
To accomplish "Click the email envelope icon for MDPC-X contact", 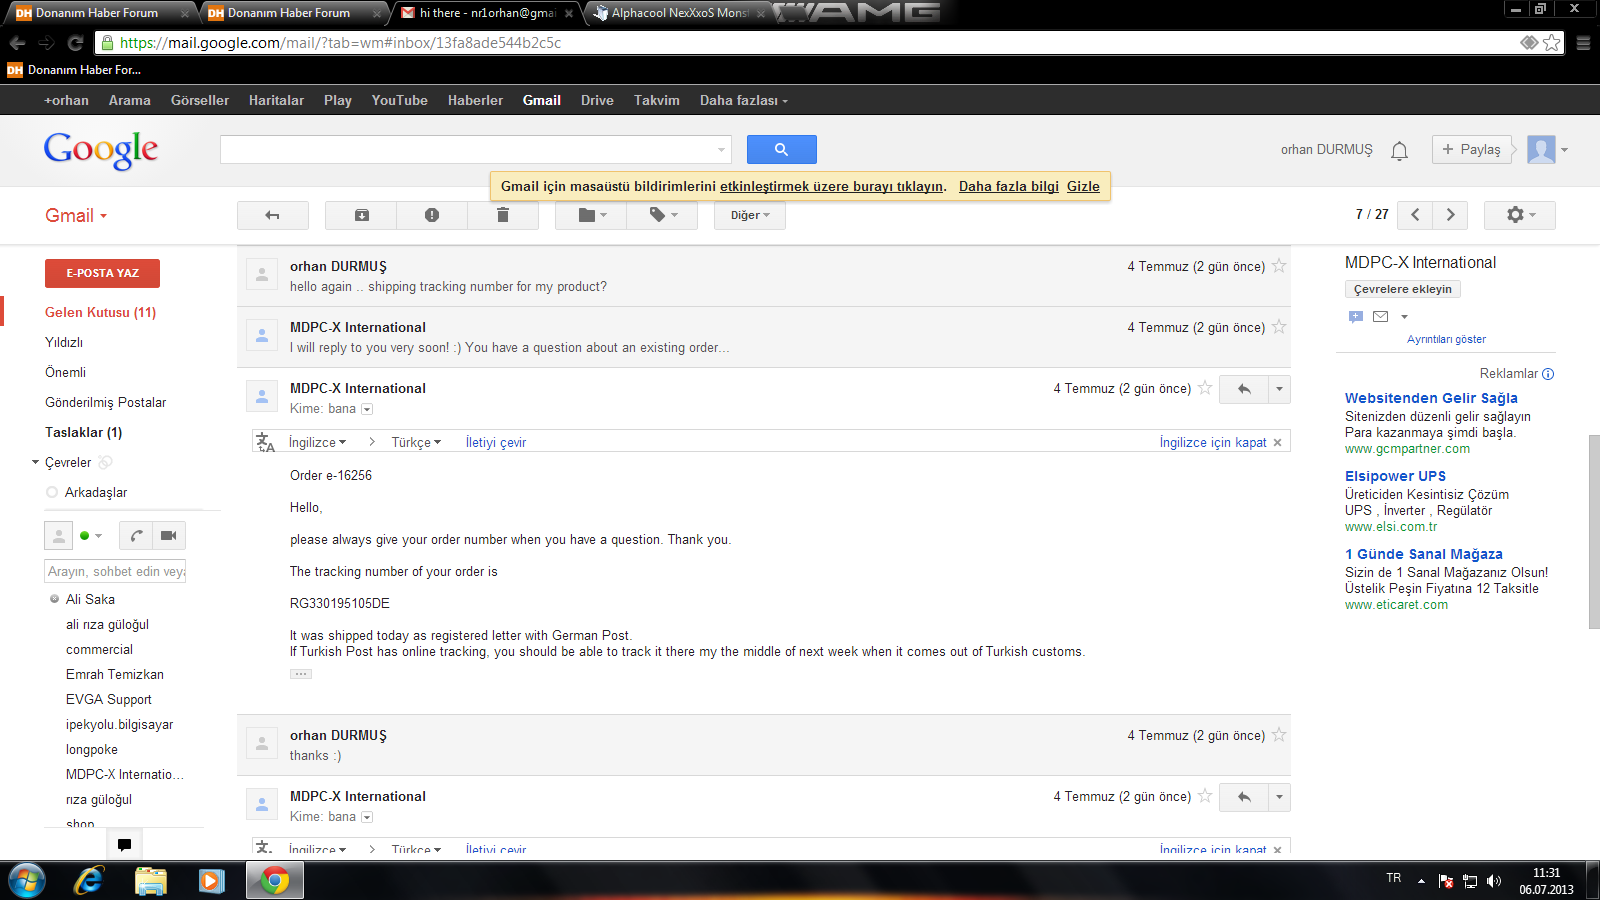I will coord(1380,316).
